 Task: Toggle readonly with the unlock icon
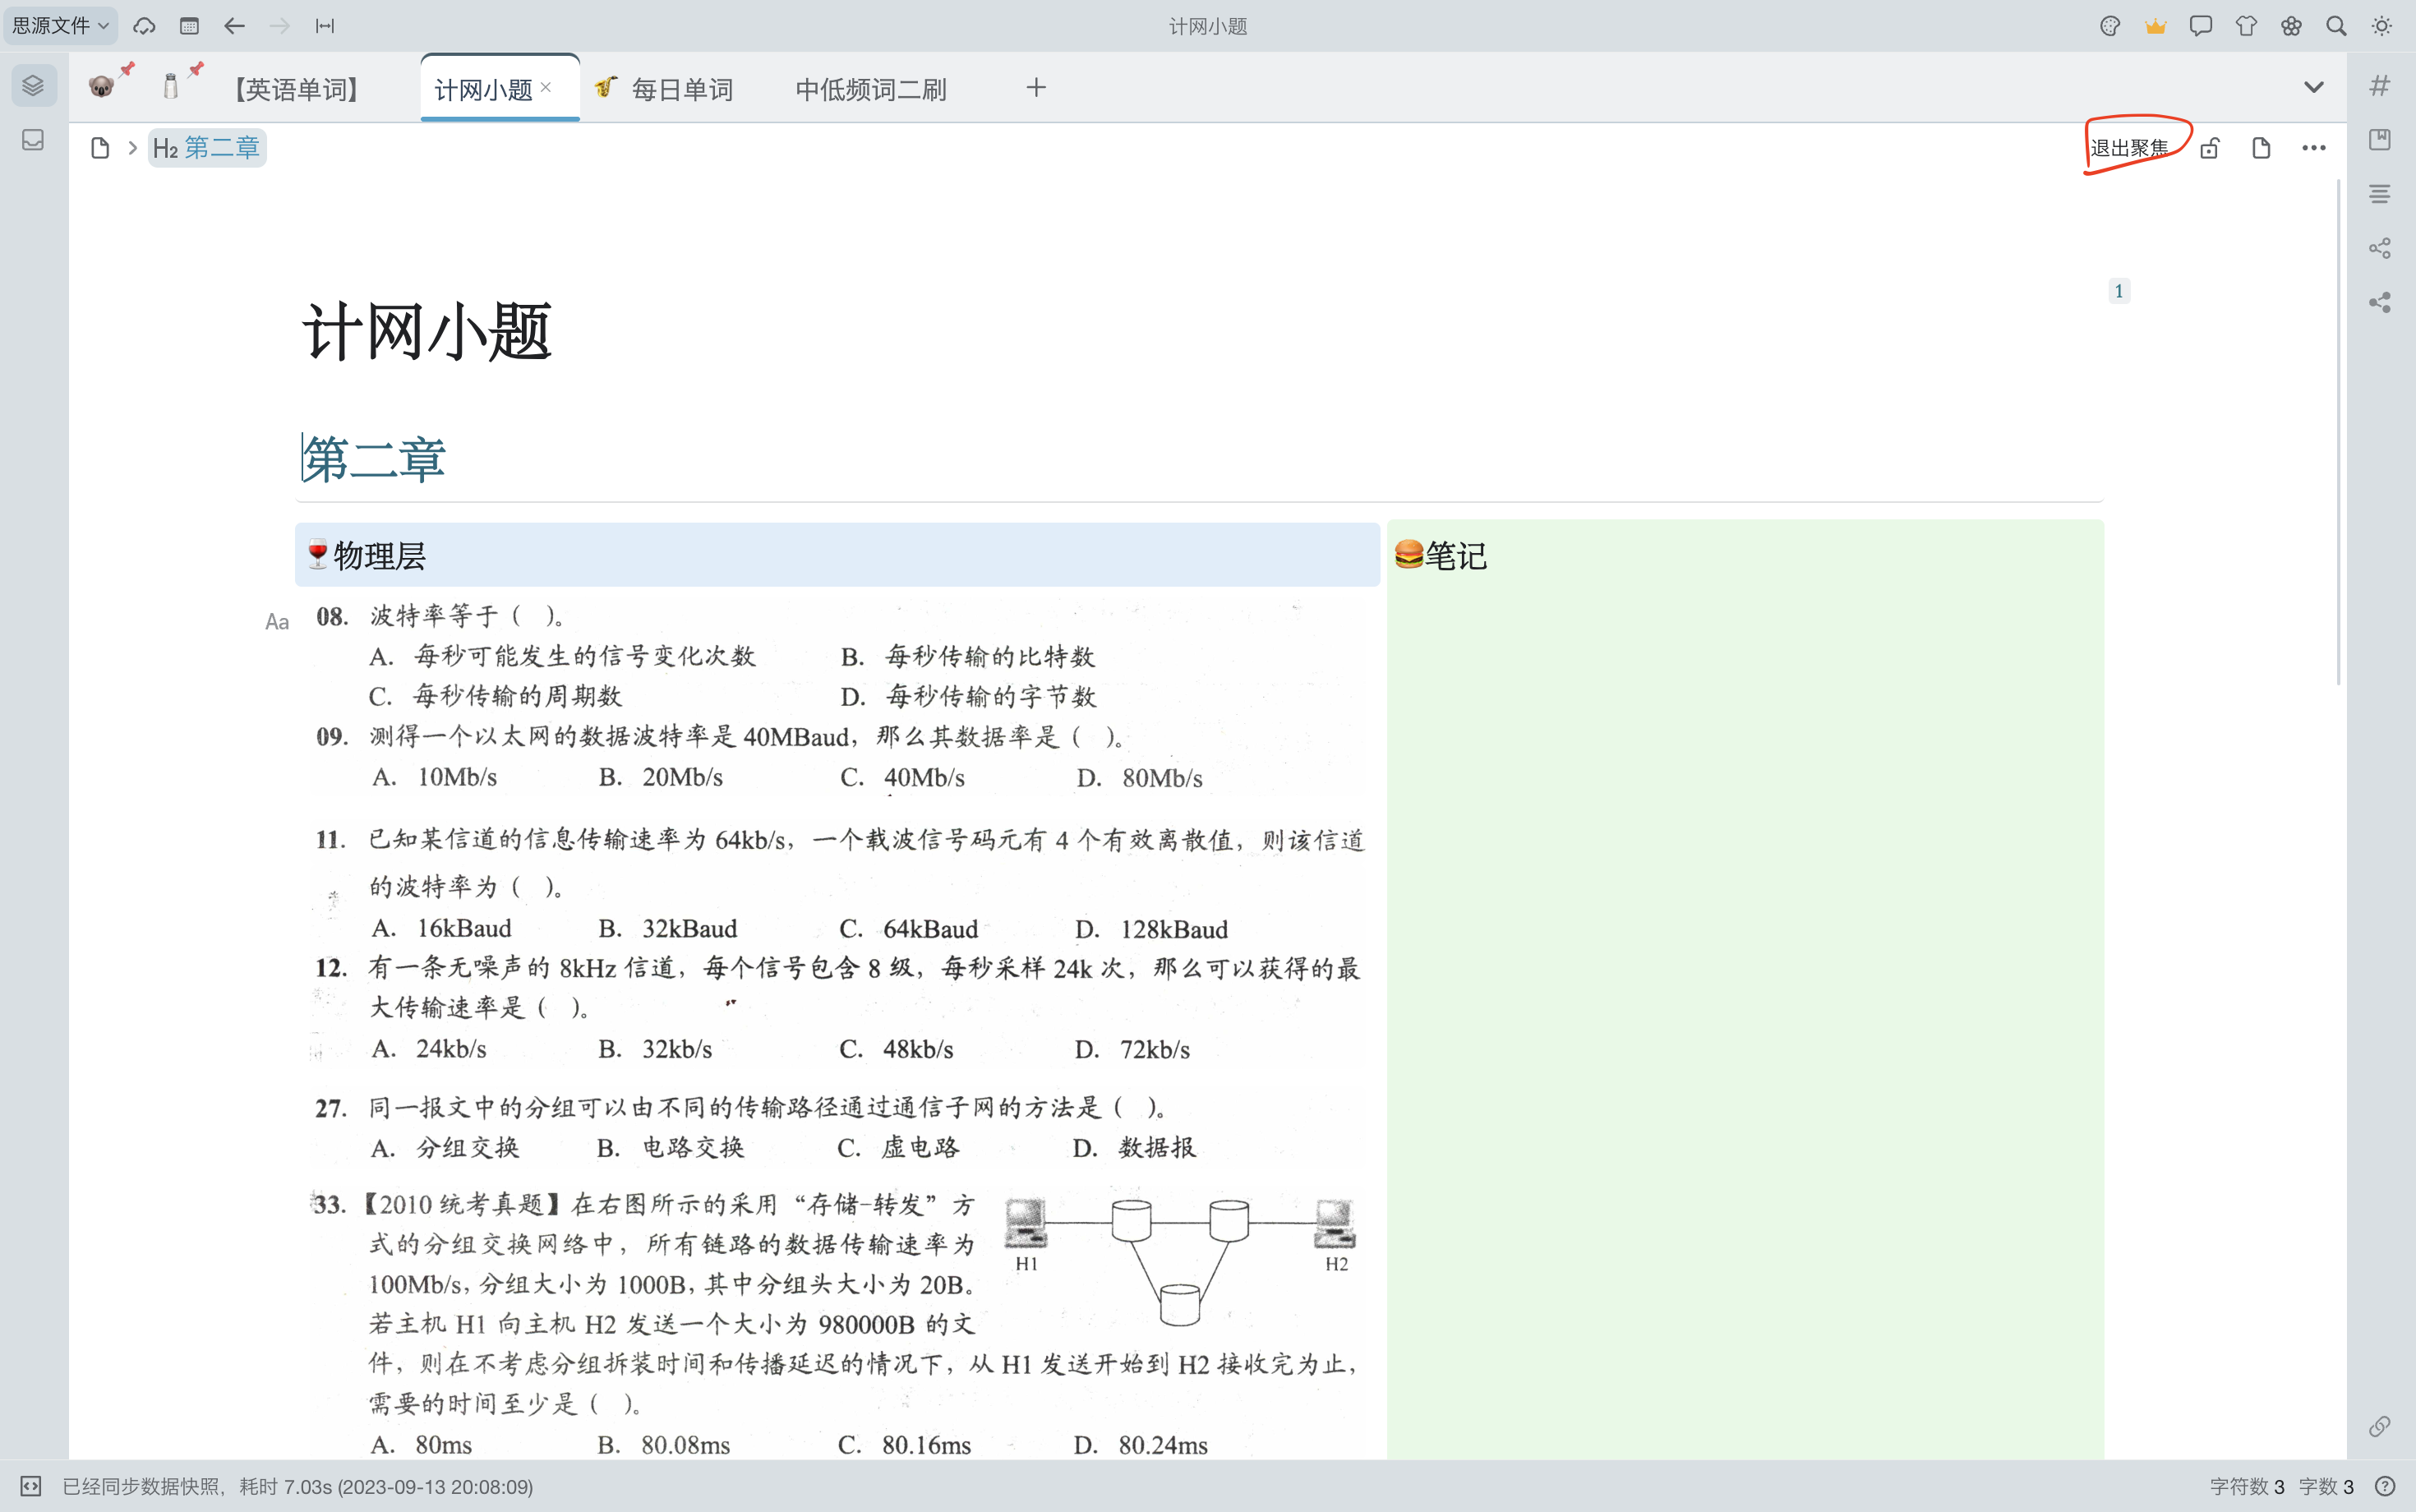click(x=2210, y=147)
